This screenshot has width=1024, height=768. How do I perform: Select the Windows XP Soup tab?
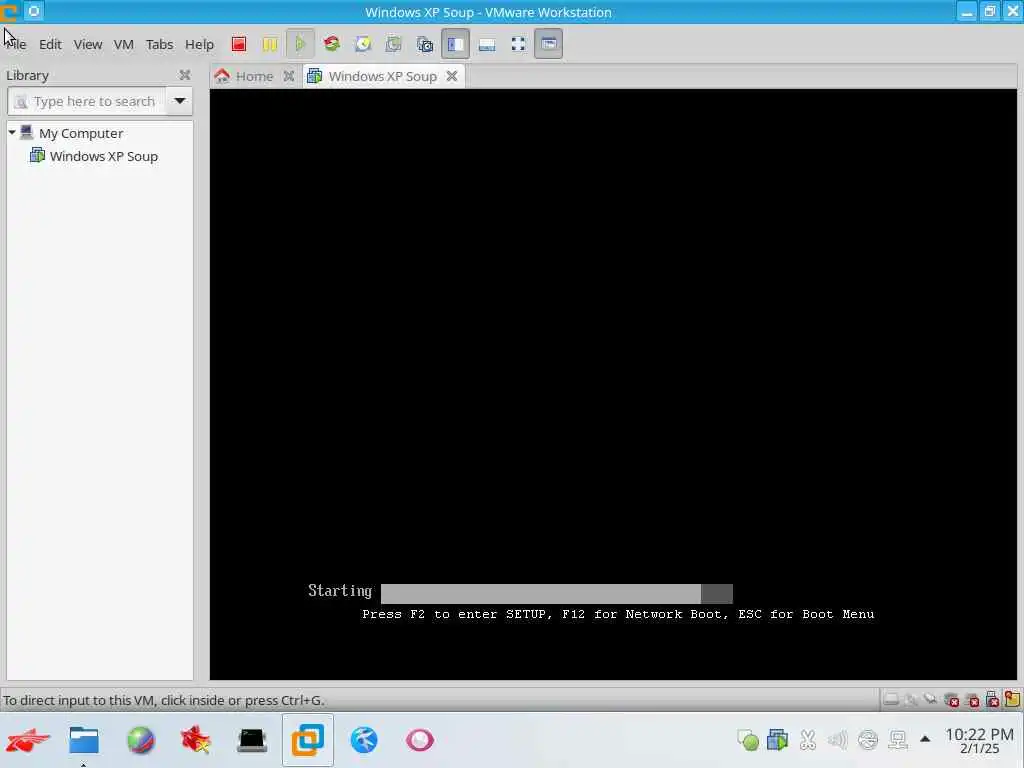(x=382, y=76)
